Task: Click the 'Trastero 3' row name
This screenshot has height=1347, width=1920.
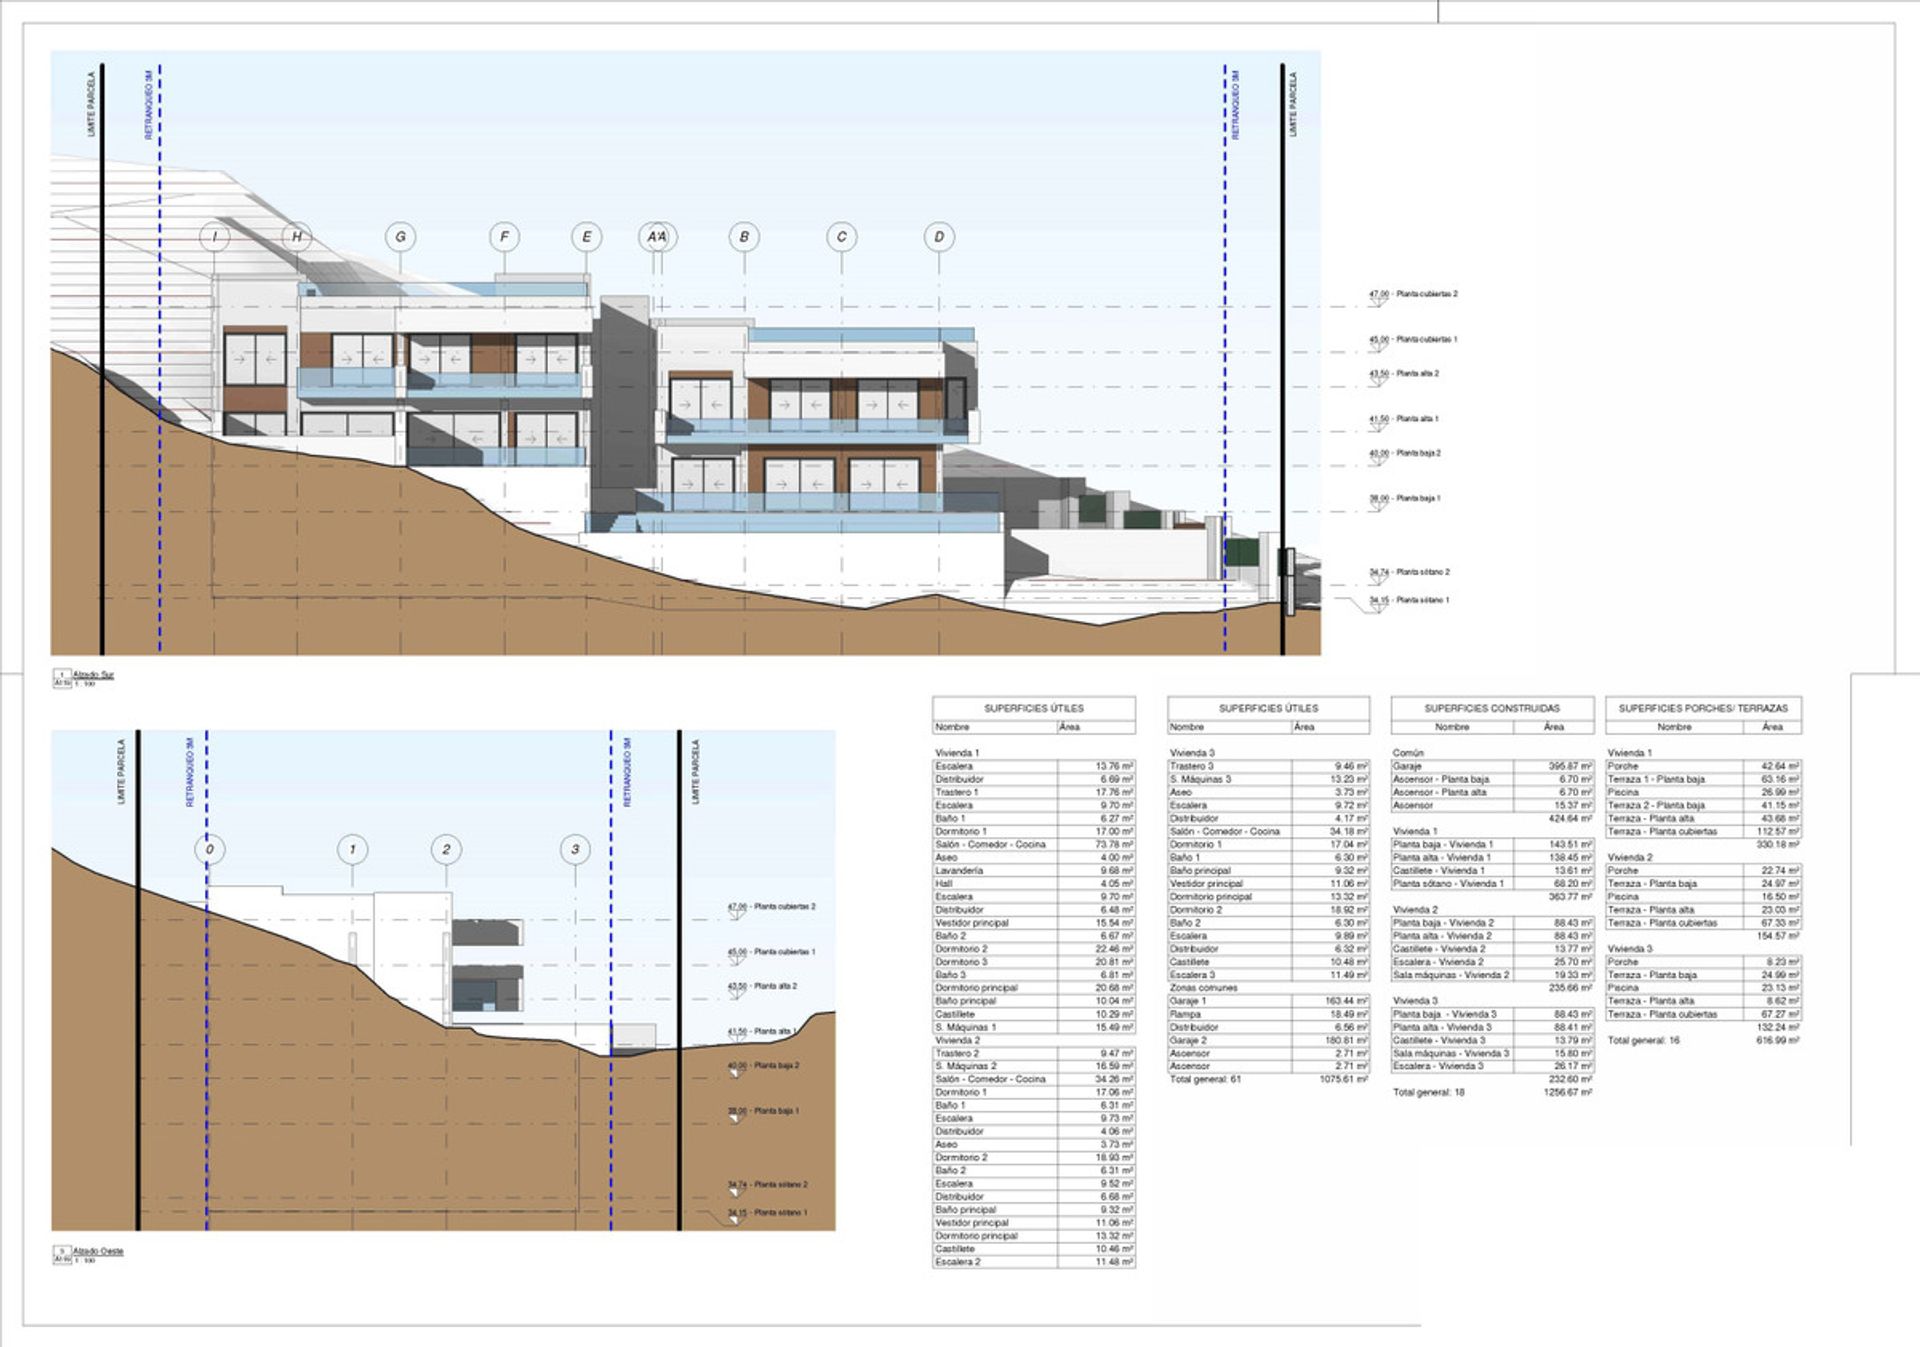Action: click(1192, 766)
